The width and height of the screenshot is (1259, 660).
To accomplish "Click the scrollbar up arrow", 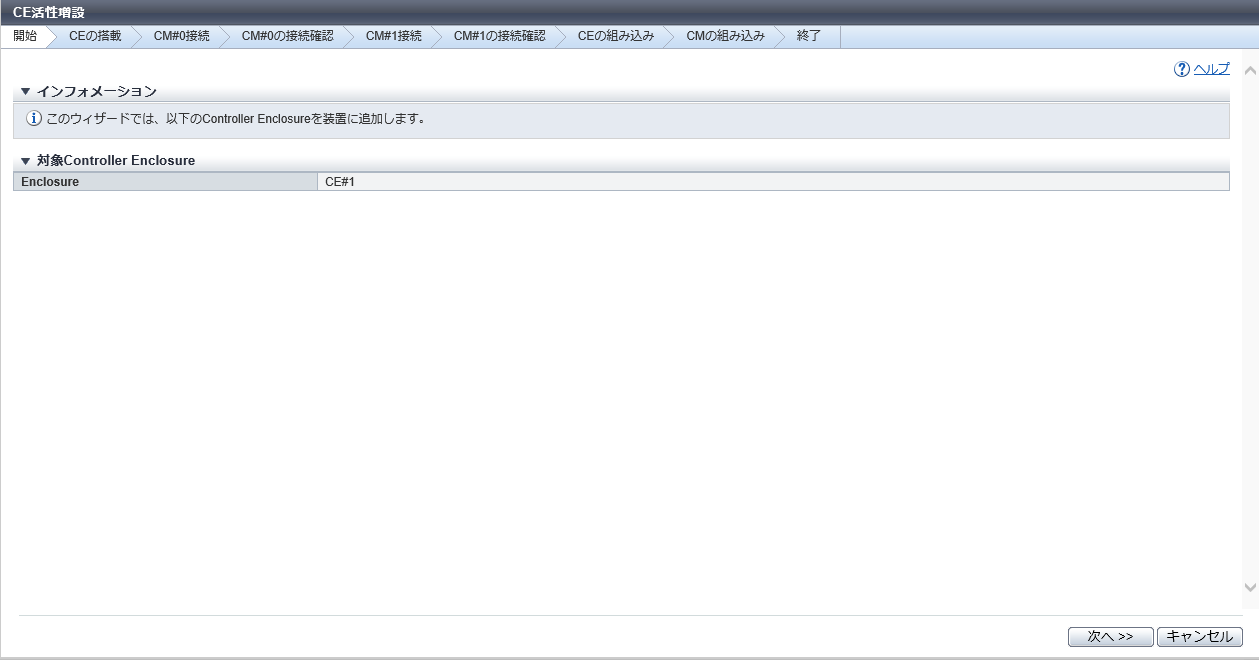I will click(x=1249, y=71).
